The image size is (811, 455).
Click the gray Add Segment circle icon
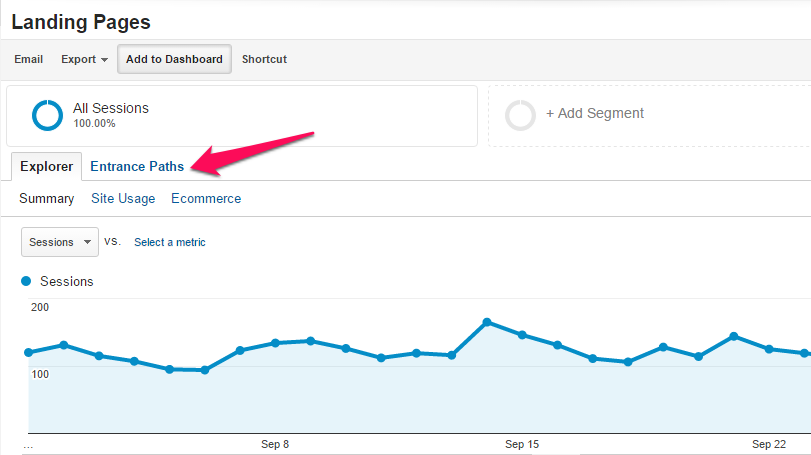coord(520,115)
